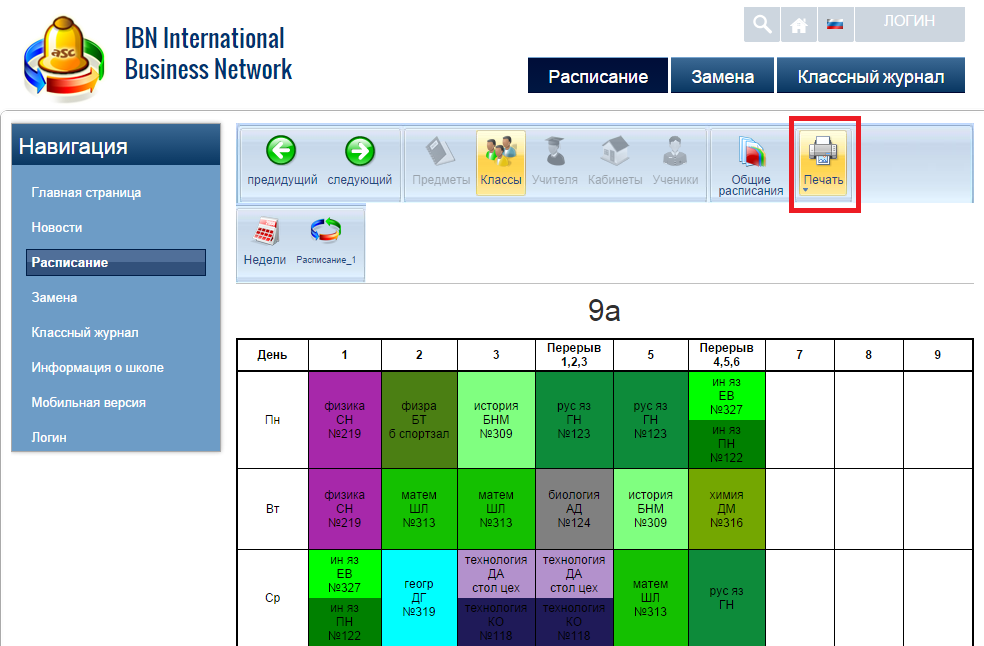Switch to the Замена top tab

click(720, 76)
